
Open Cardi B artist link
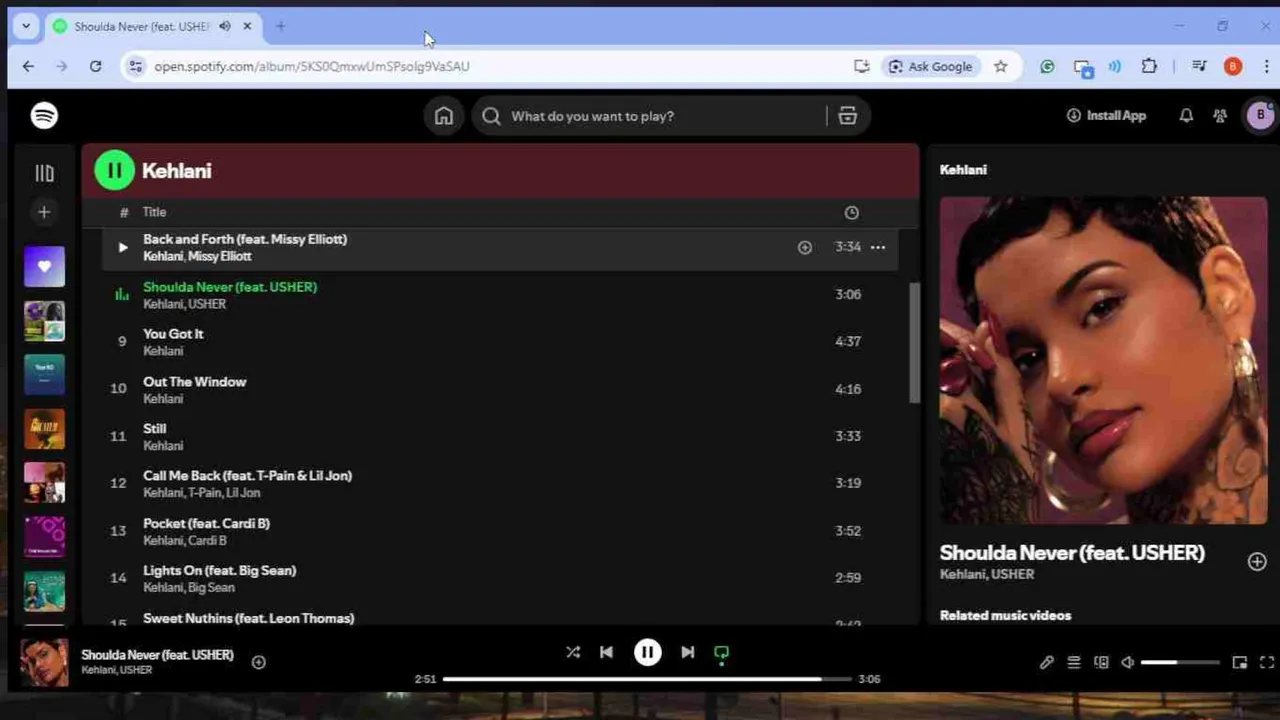207,540
